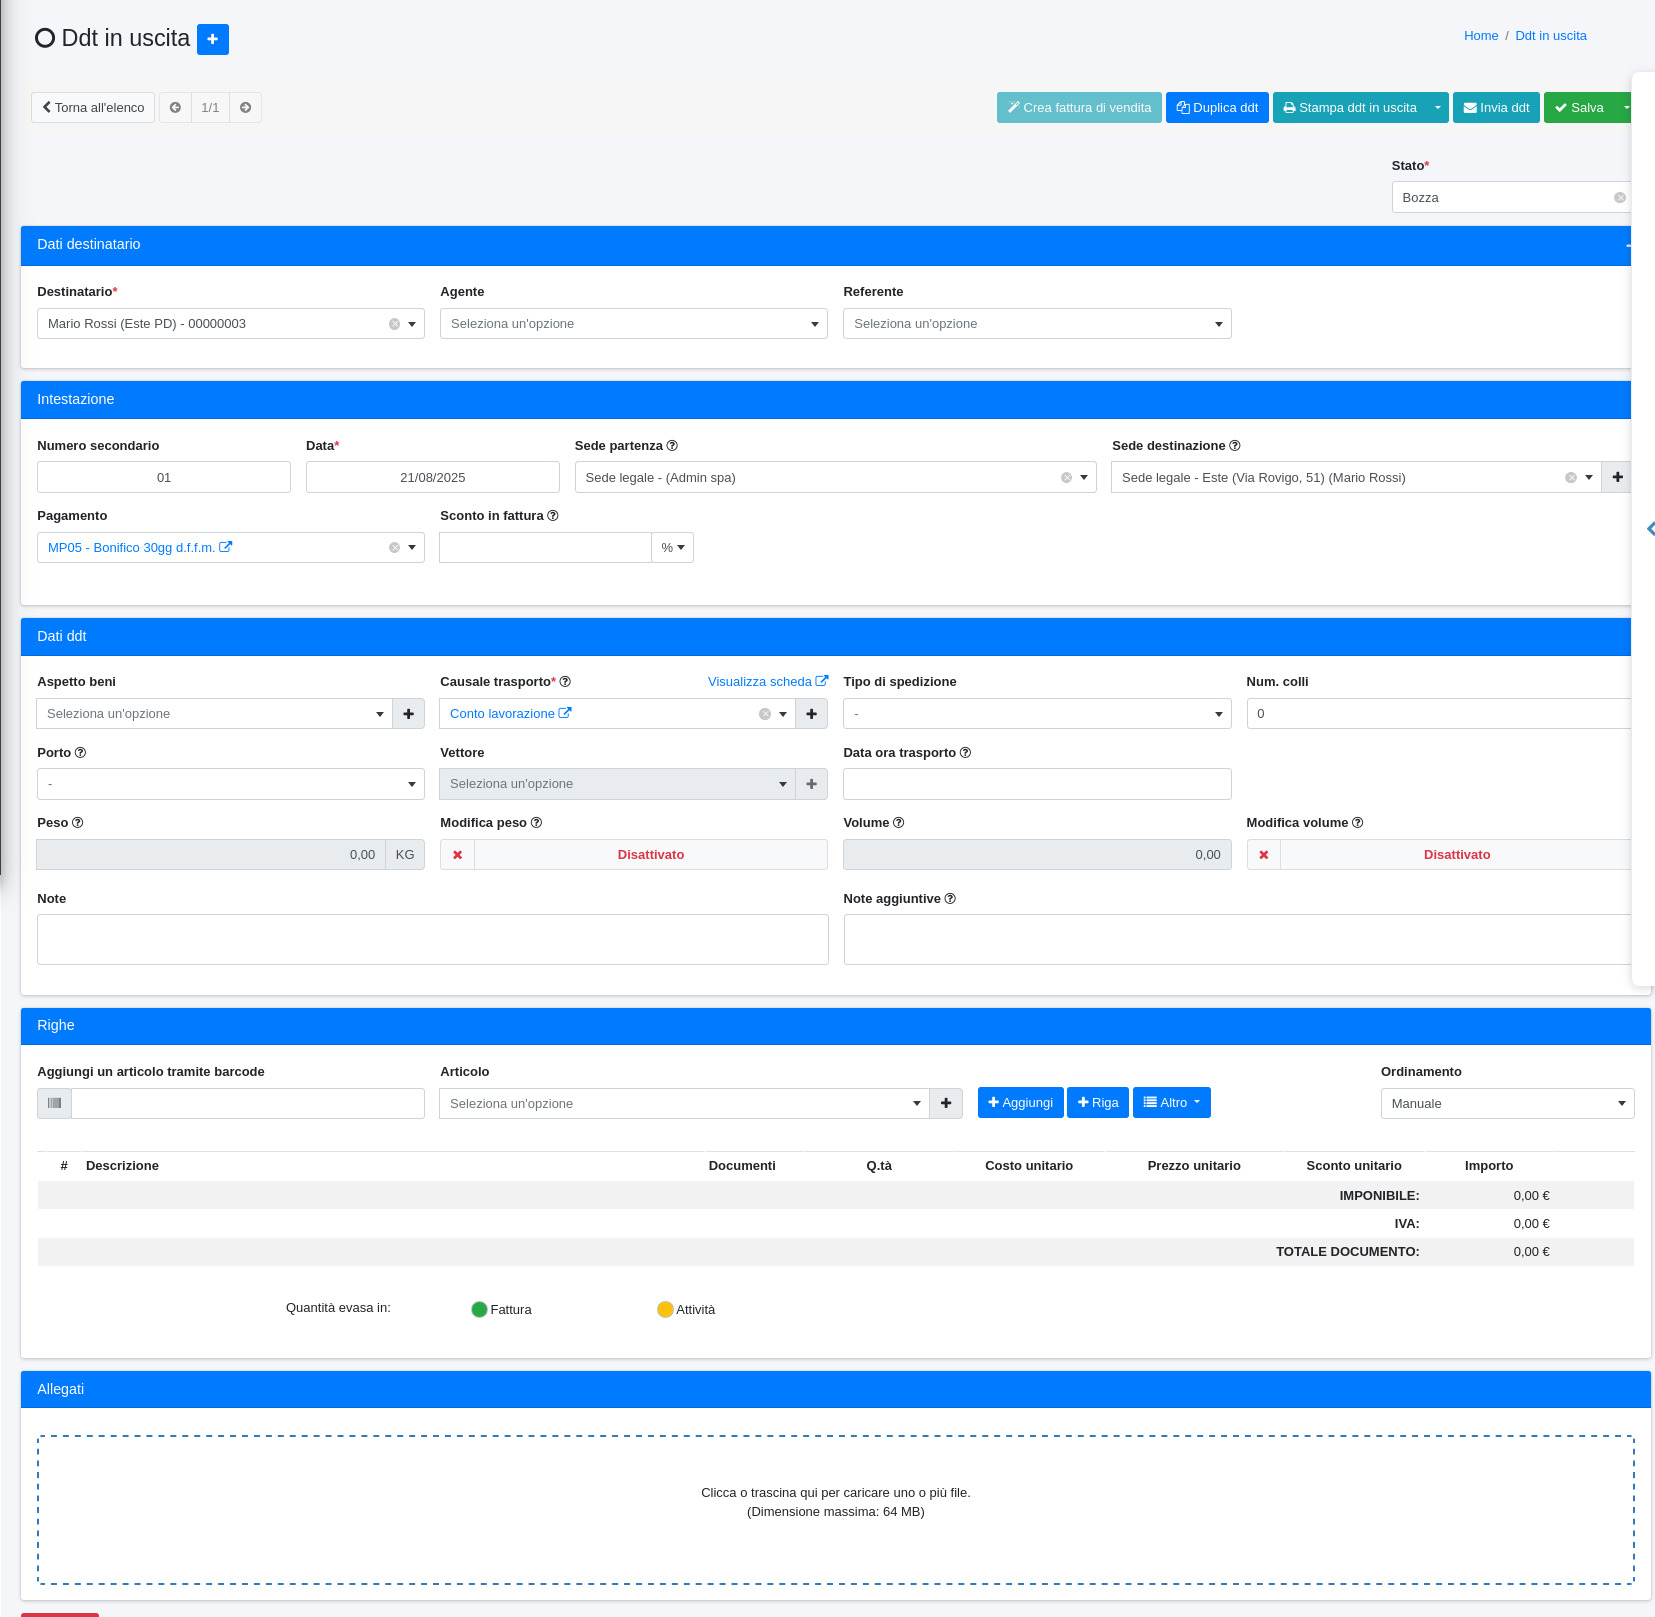The image size is (1655, 1617).
Task: Expand the Tipo di spedizione dropdown
Action: pyautogui.click(x=1036, y=714)
